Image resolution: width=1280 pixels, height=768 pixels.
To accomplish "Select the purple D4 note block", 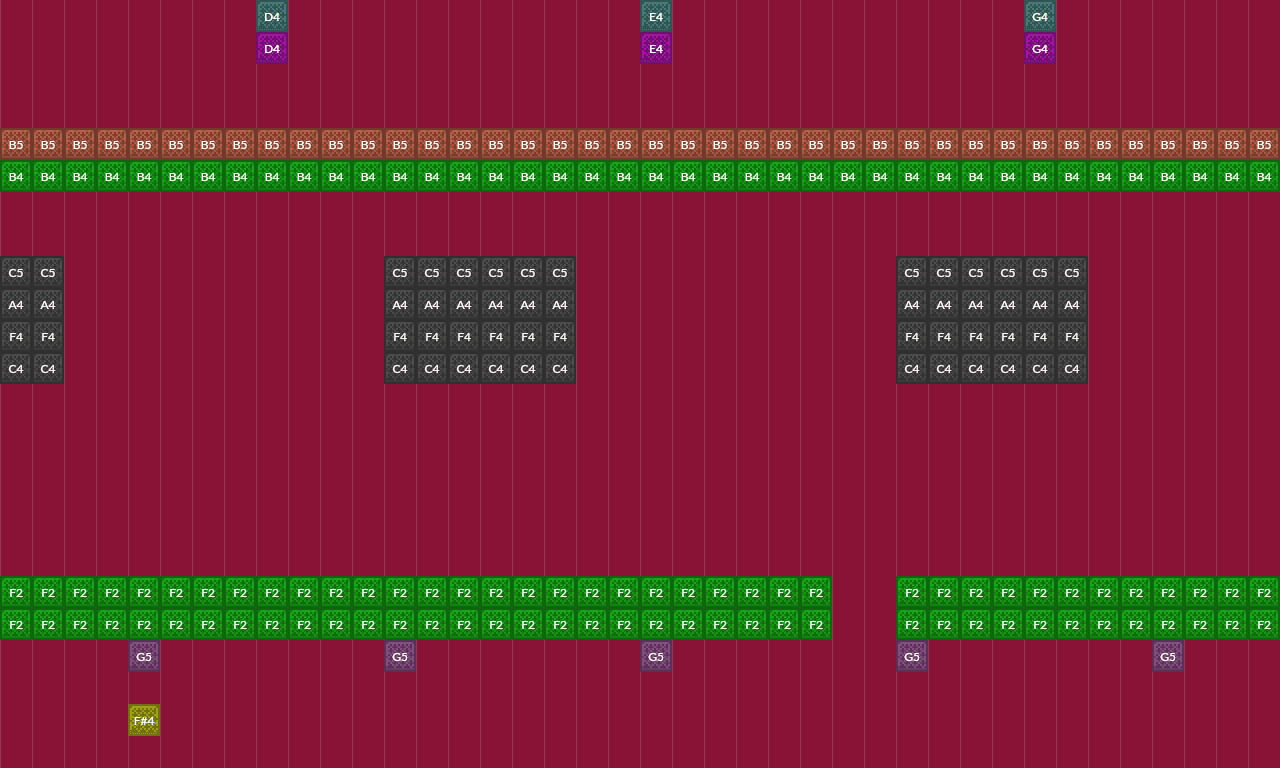I will click(272, 48).
